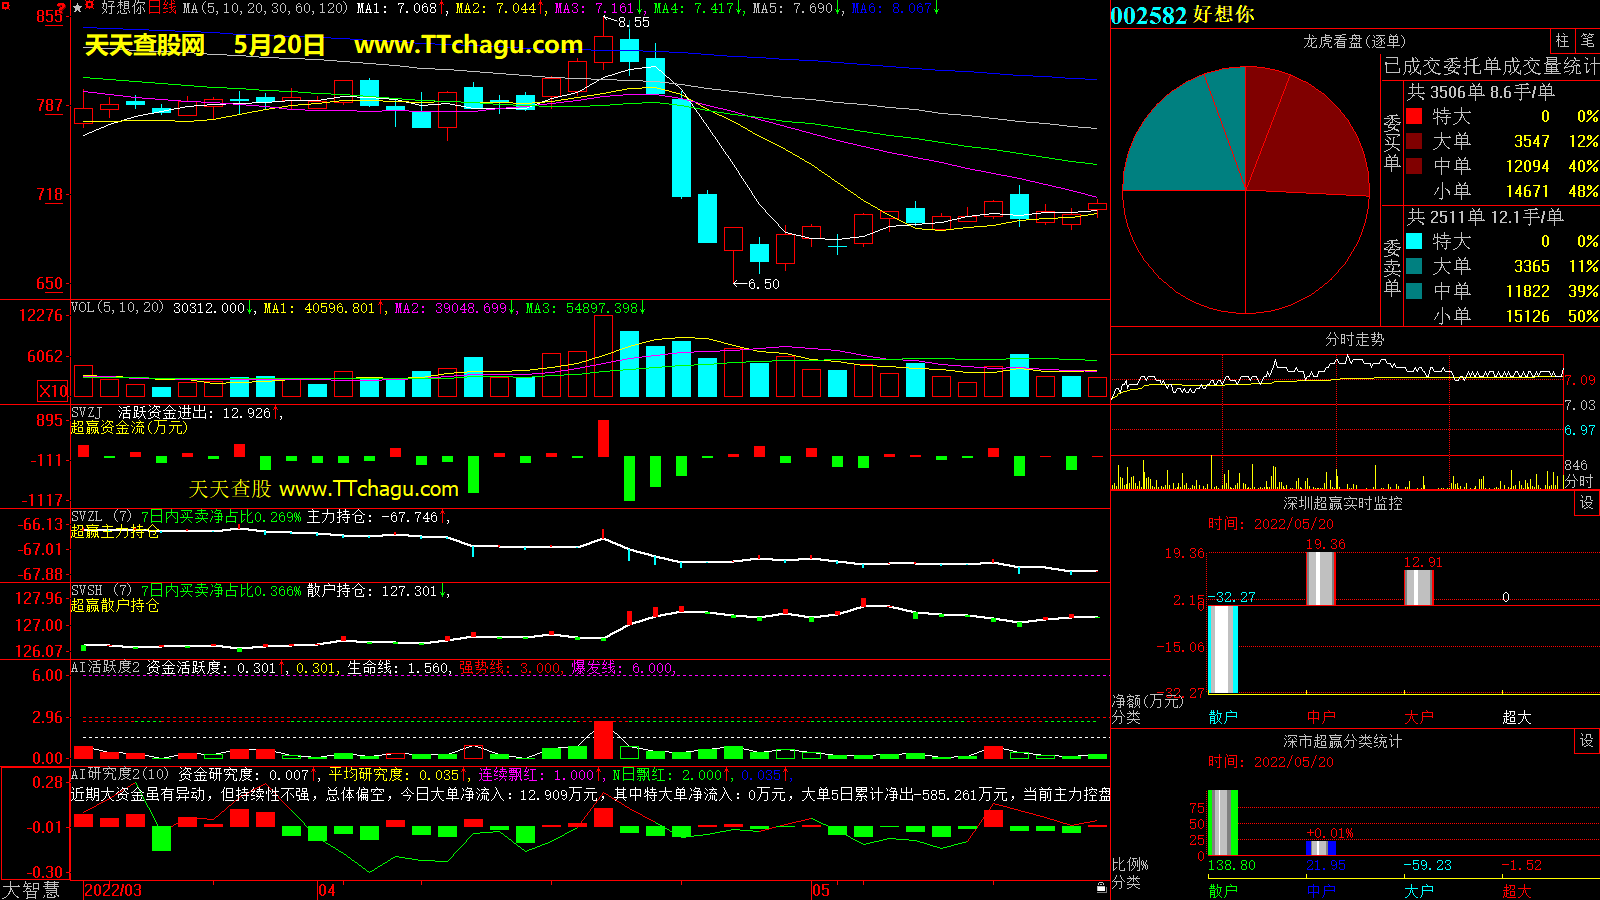Image resolution: width=1600 pixels, height=900 pixels.
Task: Click the 日线 period label
Action: (x=162, y=8)
